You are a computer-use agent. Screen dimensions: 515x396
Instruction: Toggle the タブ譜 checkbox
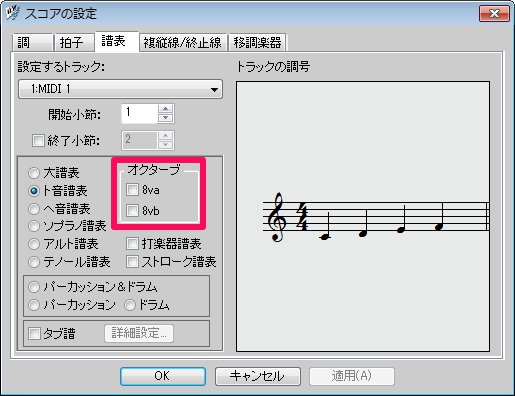pos(34,333)
